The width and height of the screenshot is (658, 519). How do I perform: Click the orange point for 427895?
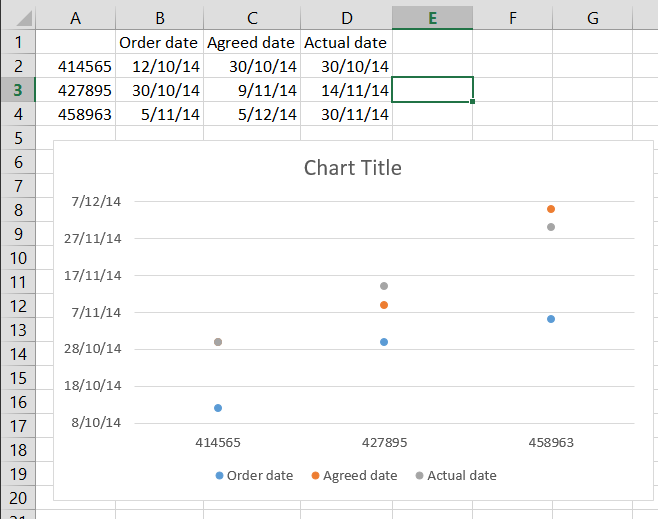point(384,305)
